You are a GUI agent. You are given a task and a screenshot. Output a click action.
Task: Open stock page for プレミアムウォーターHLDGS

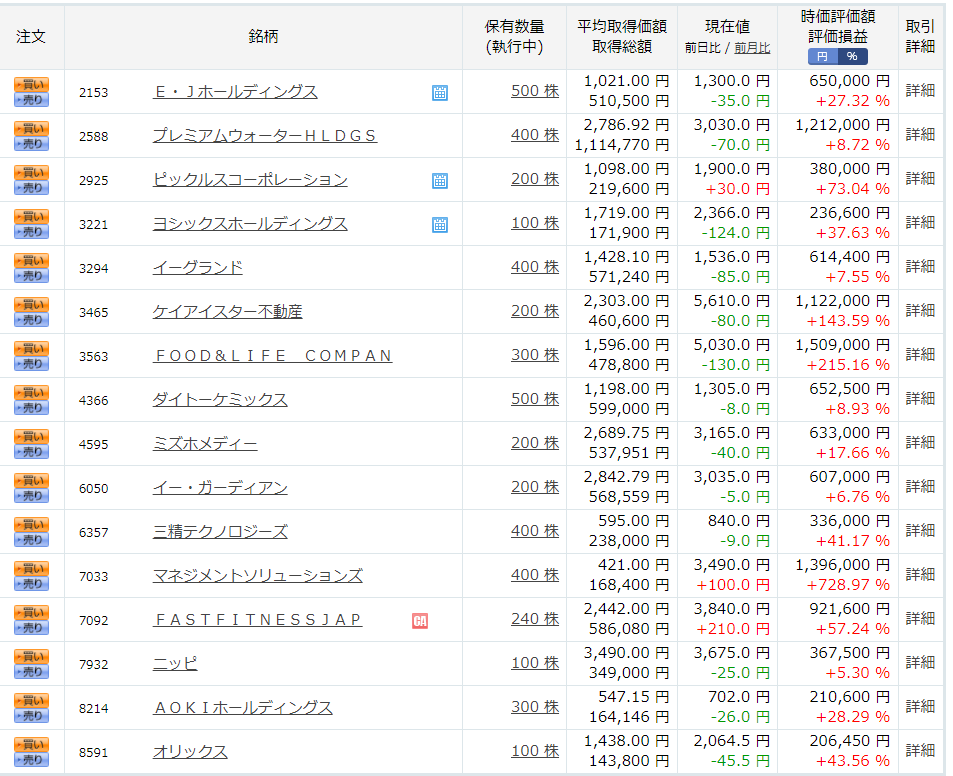pyautogui.click(x=265, y=136)
